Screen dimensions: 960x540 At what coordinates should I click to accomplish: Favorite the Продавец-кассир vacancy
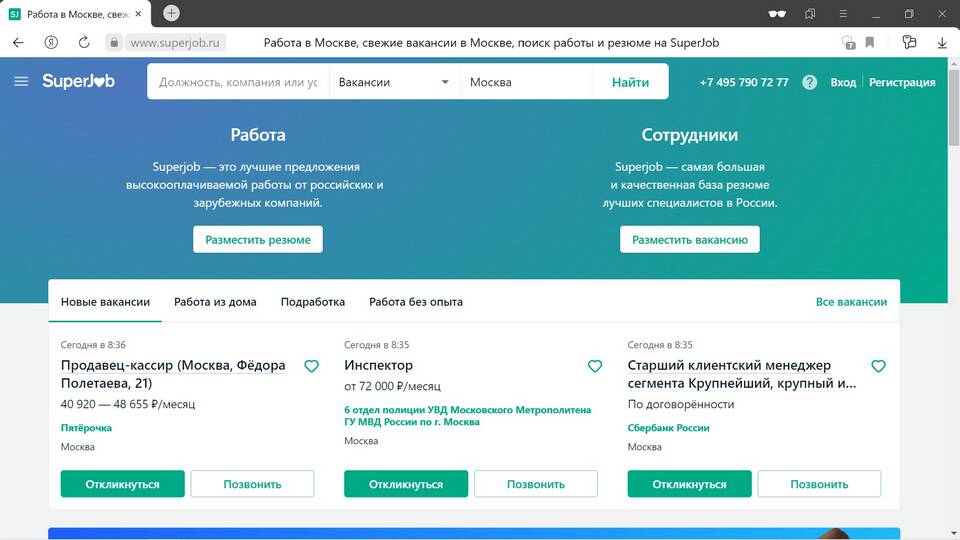coord(311,366)
